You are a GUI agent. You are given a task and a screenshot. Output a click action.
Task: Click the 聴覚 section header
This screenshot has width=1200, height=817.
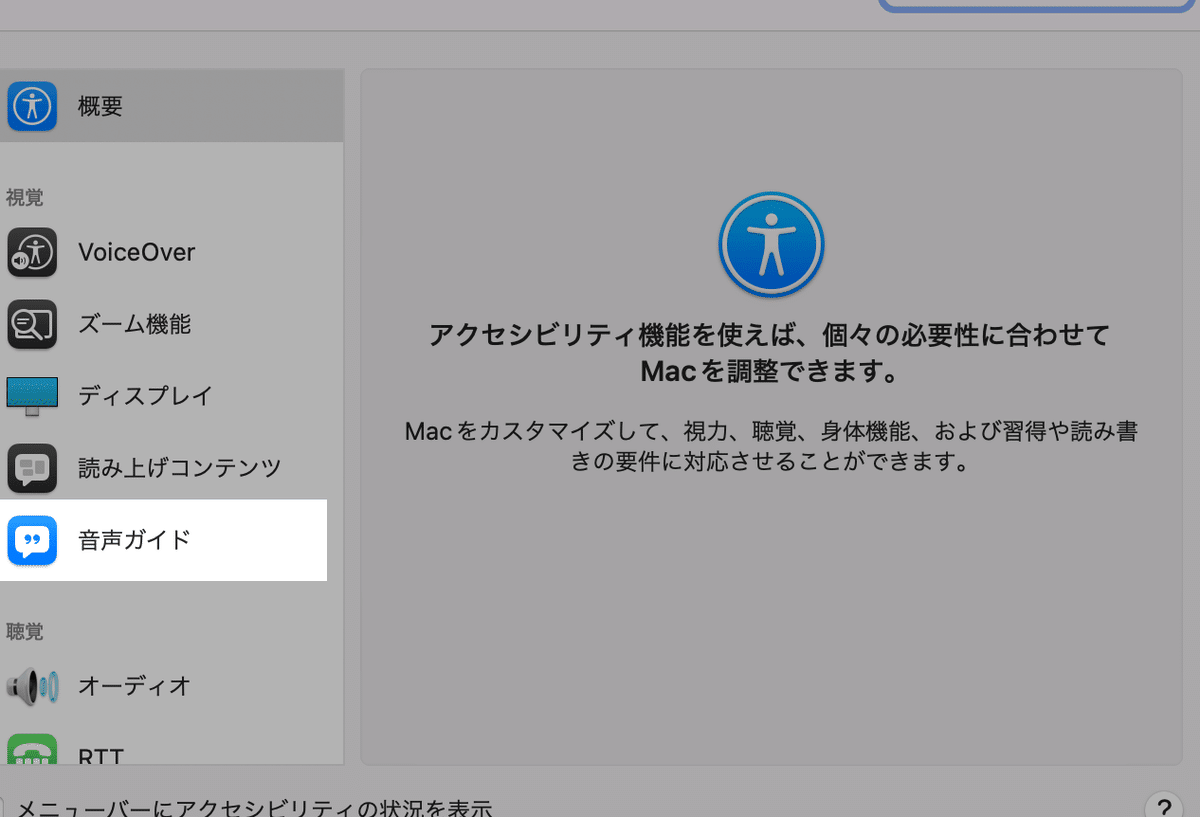(x=25, y=632)
